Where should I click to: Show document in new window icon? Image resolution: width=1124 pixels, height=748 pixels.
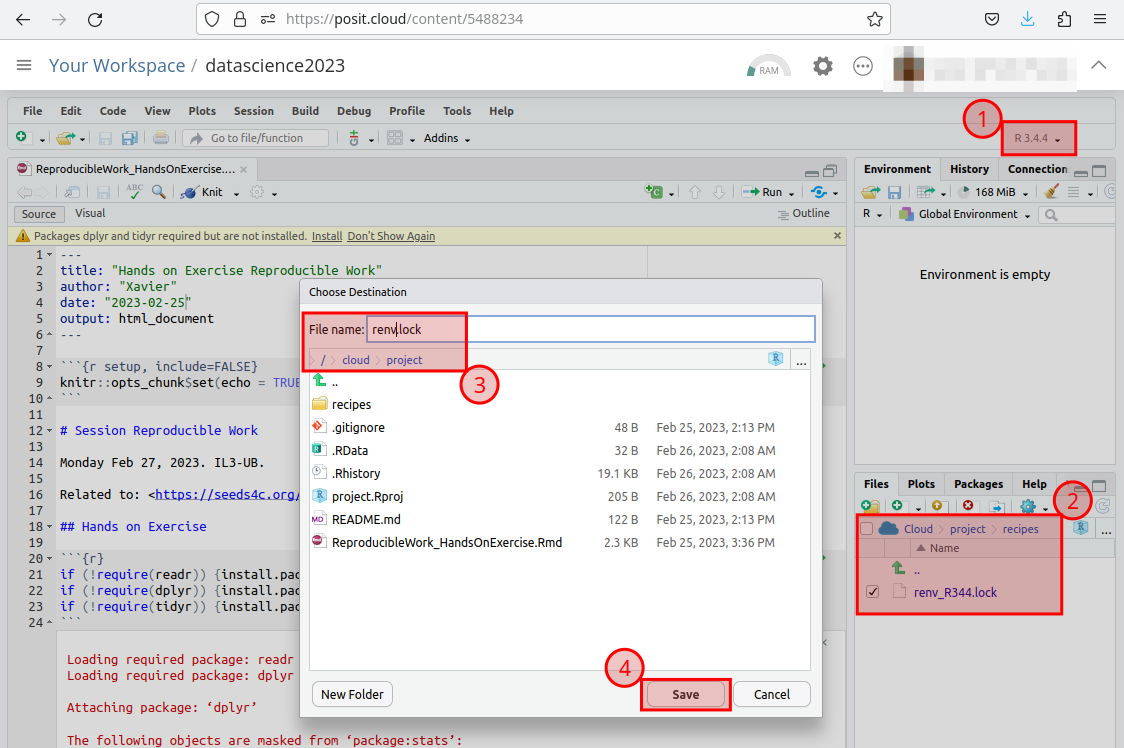(72, 191)
